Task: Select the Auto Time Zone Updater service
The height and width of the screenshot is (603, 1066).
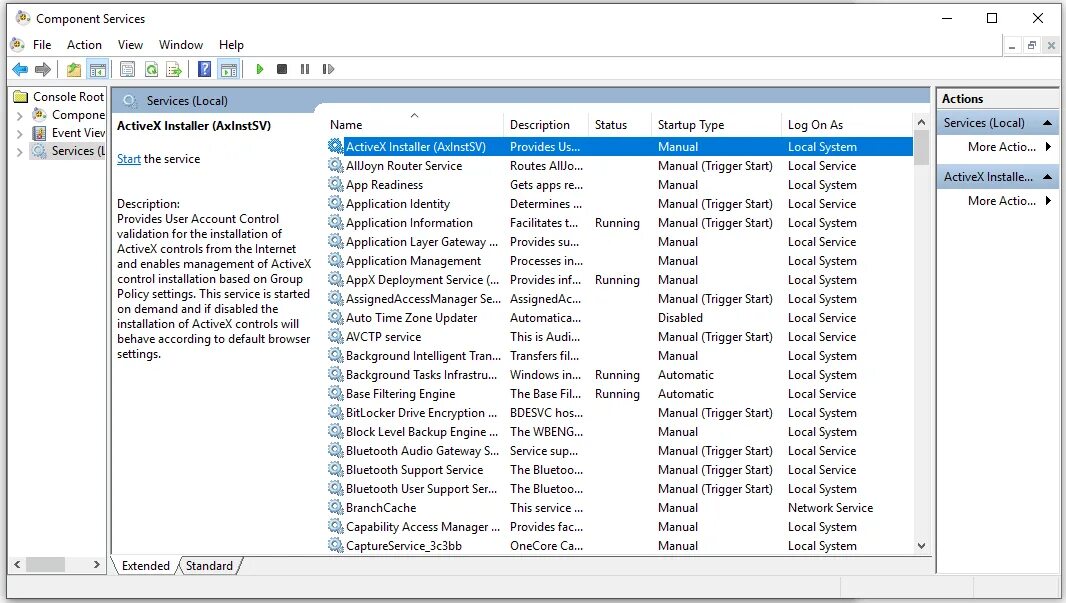Action: pos(619,317)
